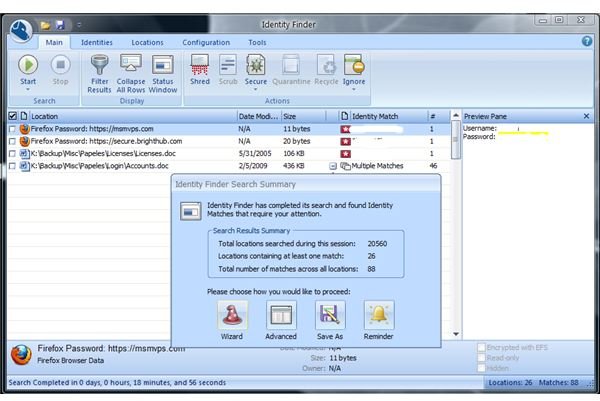Scrub the selected match
The width and height of the screenshot is (600, 401).
(x=228, y=70)
